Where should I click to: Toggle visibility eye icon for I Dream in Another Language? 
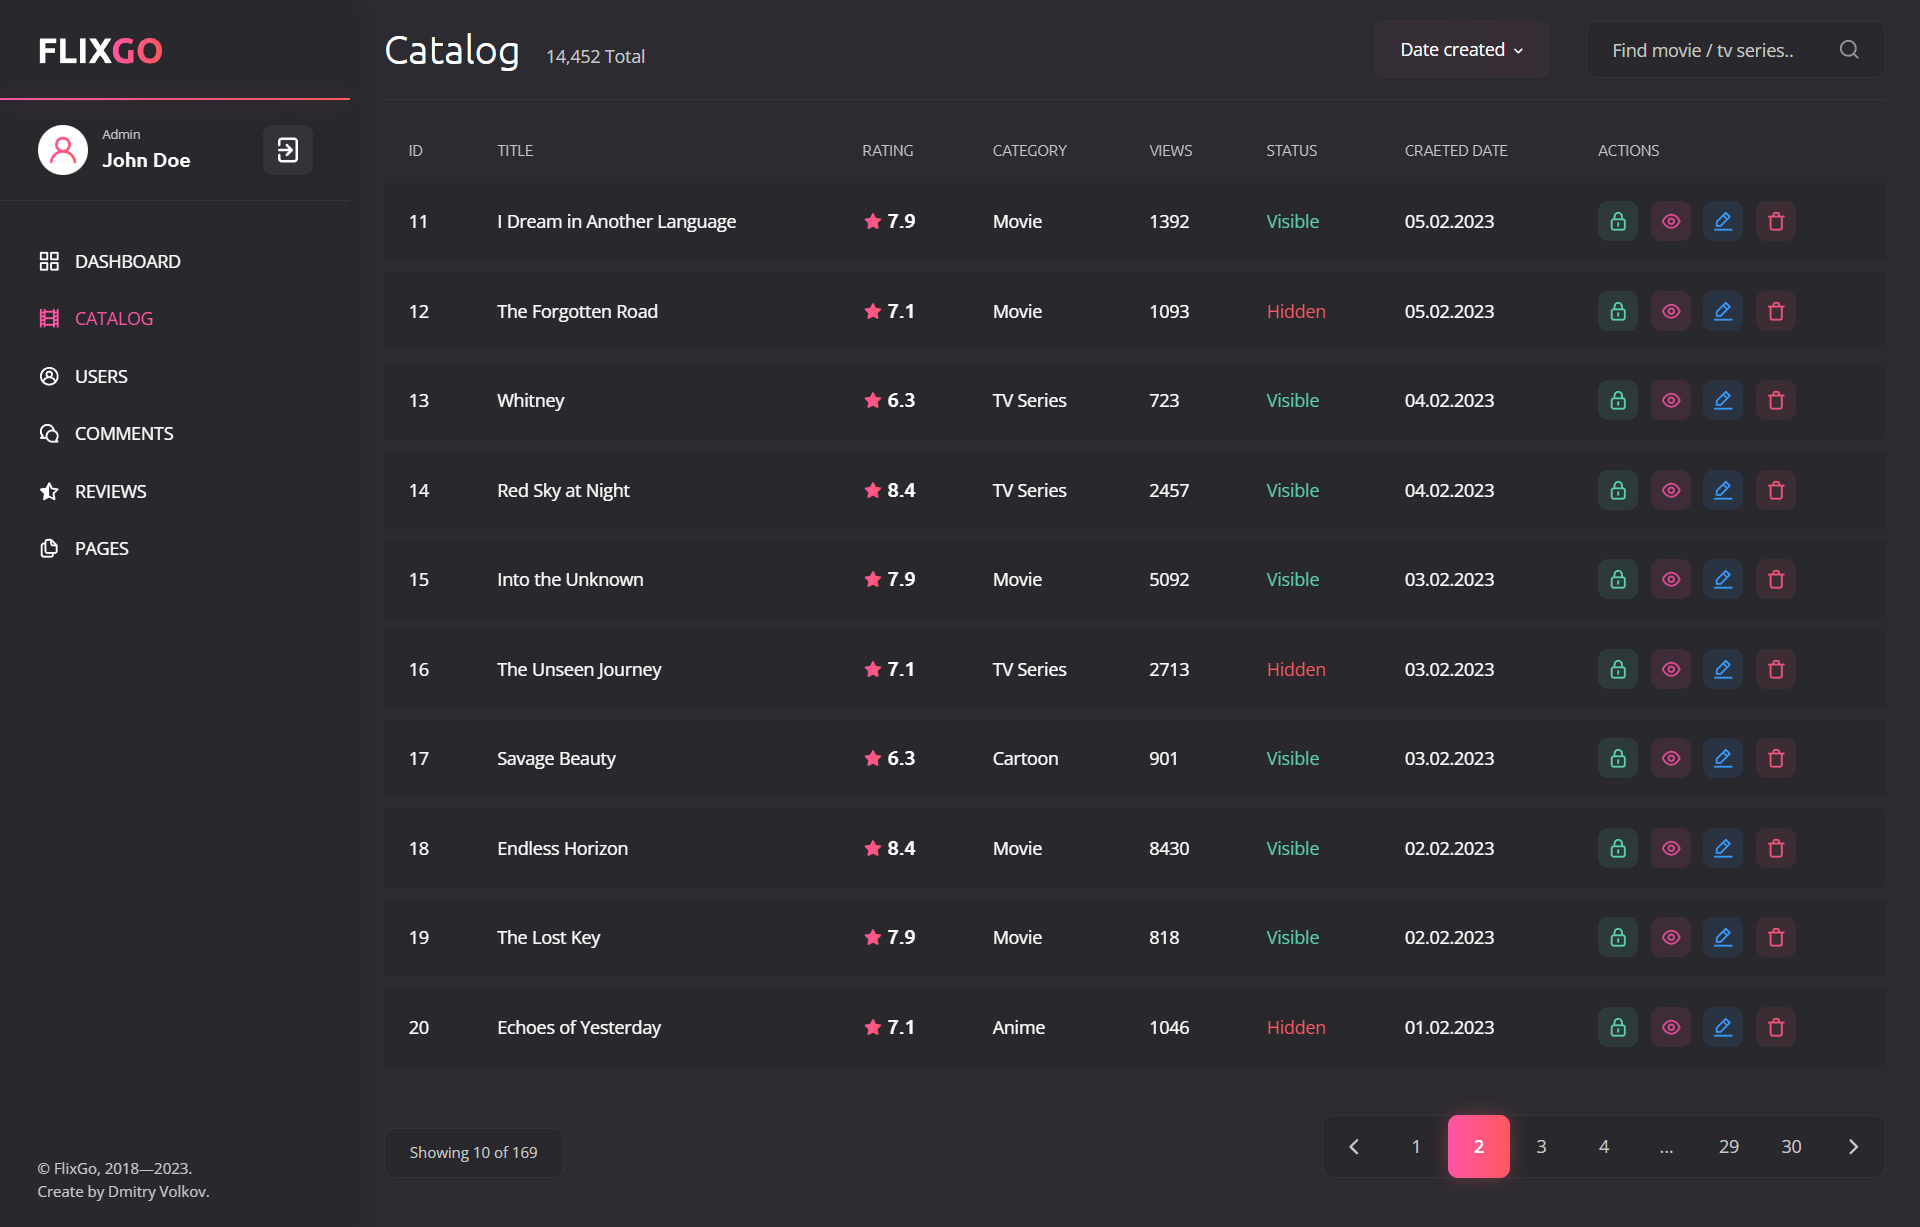click(x=1671, y=221)
